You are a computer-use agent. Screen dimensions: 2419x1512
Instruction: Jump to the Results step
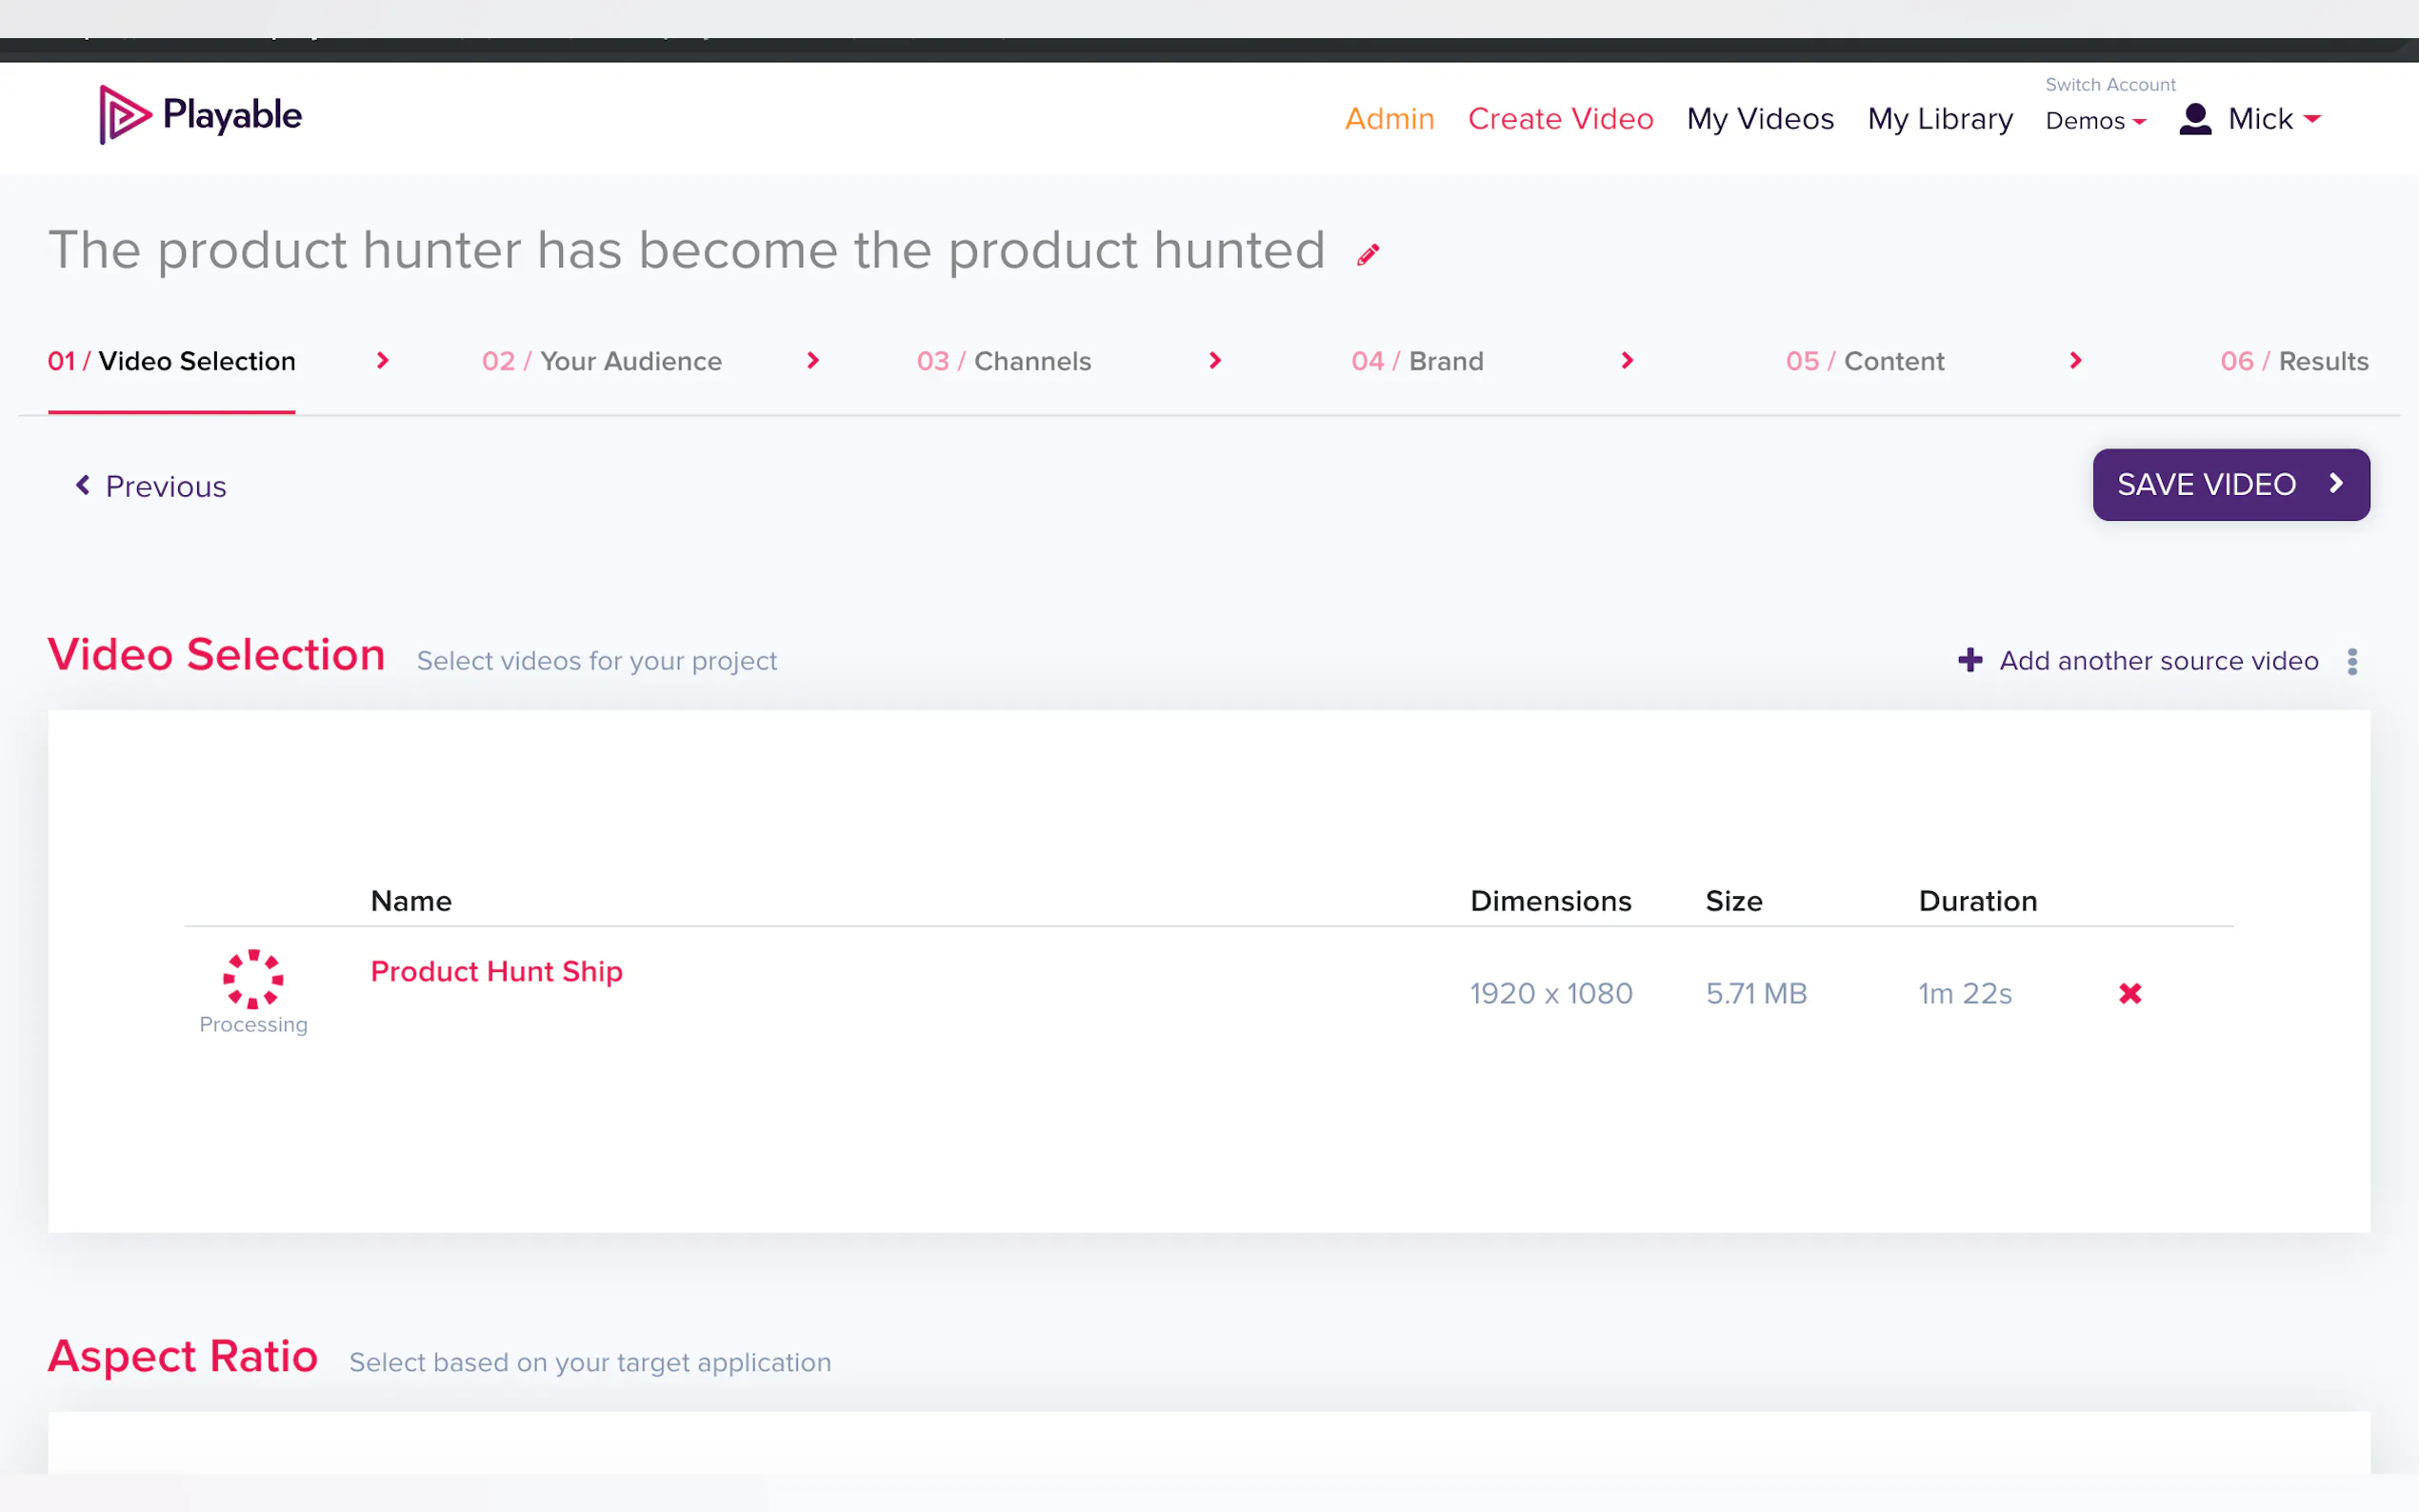point(2293,361)
